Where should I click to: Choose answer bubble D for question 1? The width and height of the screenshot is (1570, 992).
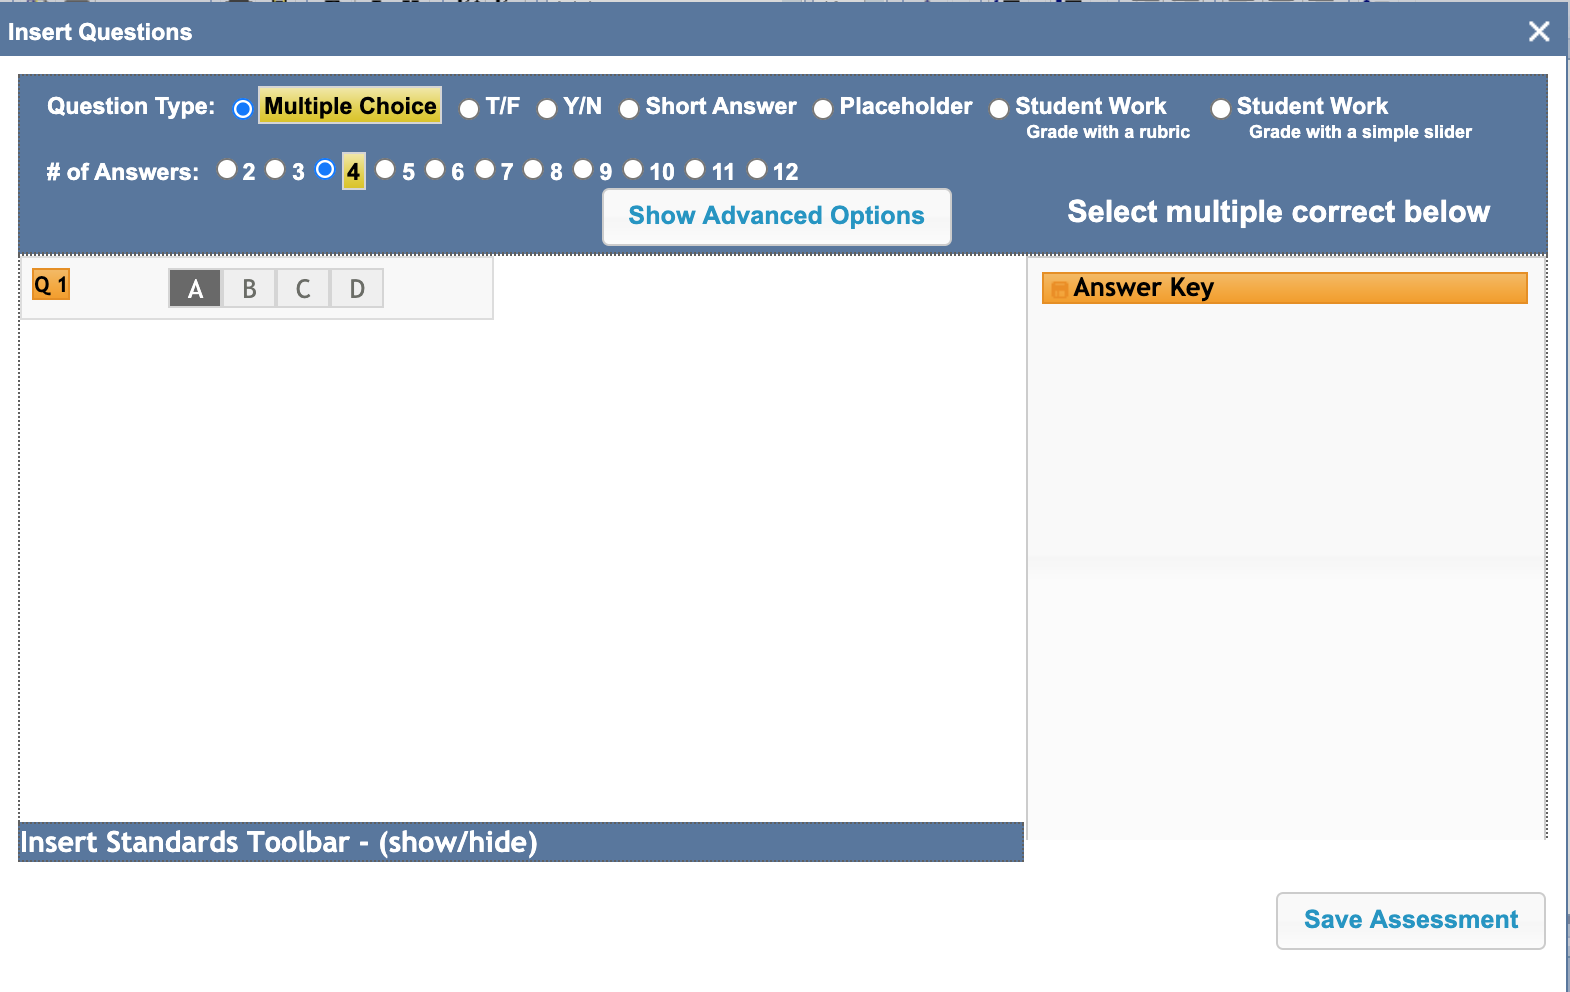pyautogui.click(x=357, y=289)
